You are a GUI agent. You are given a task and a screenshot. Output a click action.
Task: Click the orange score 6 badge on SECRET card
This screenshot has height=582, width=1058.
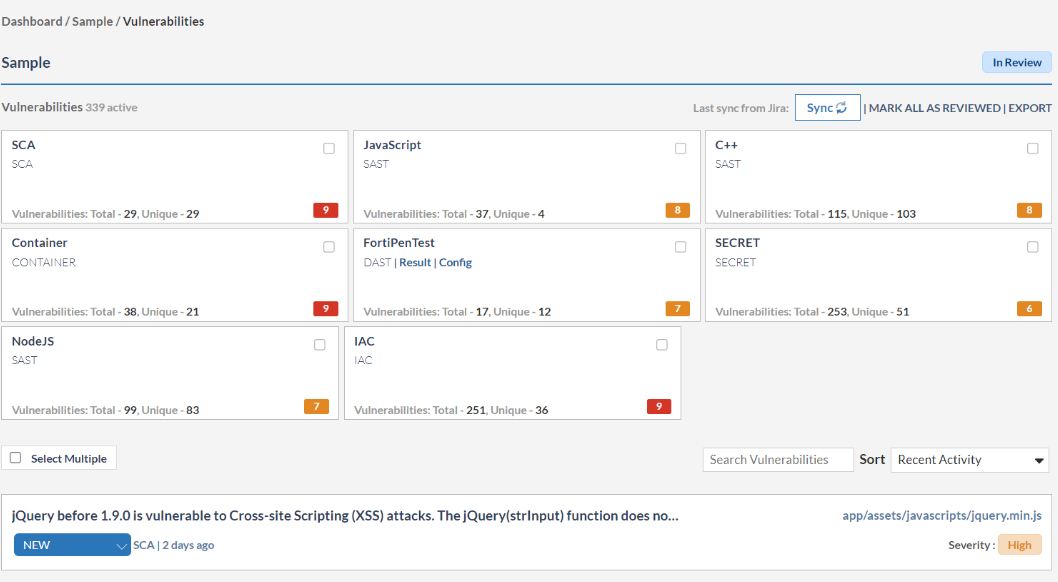click(1030, 309)
